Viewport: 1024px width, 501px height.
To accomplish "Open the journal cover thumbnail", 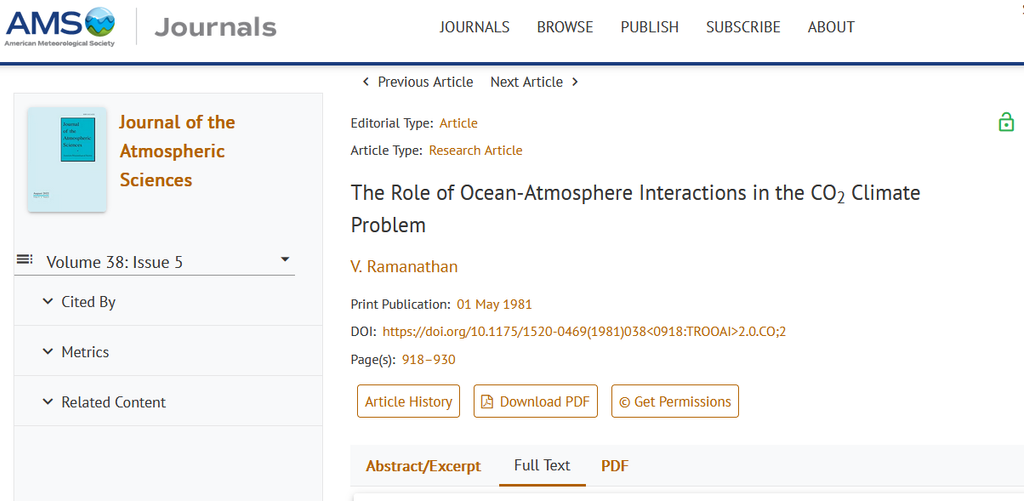I will (67, 159).
